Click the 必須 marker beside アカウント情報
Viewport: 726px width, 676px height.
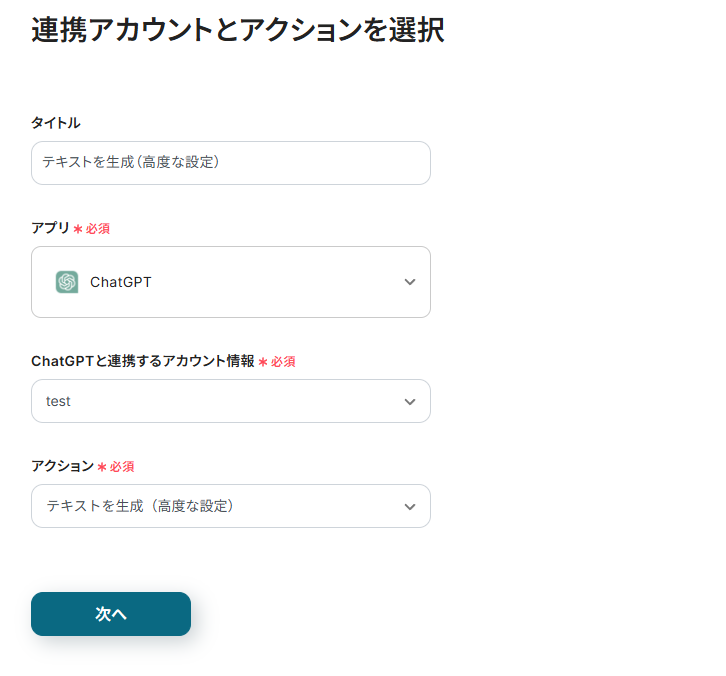click(283, 362)
